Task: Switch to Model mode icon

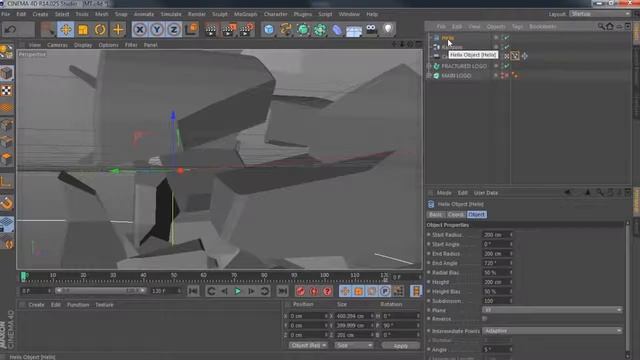Action: point(7,73)
